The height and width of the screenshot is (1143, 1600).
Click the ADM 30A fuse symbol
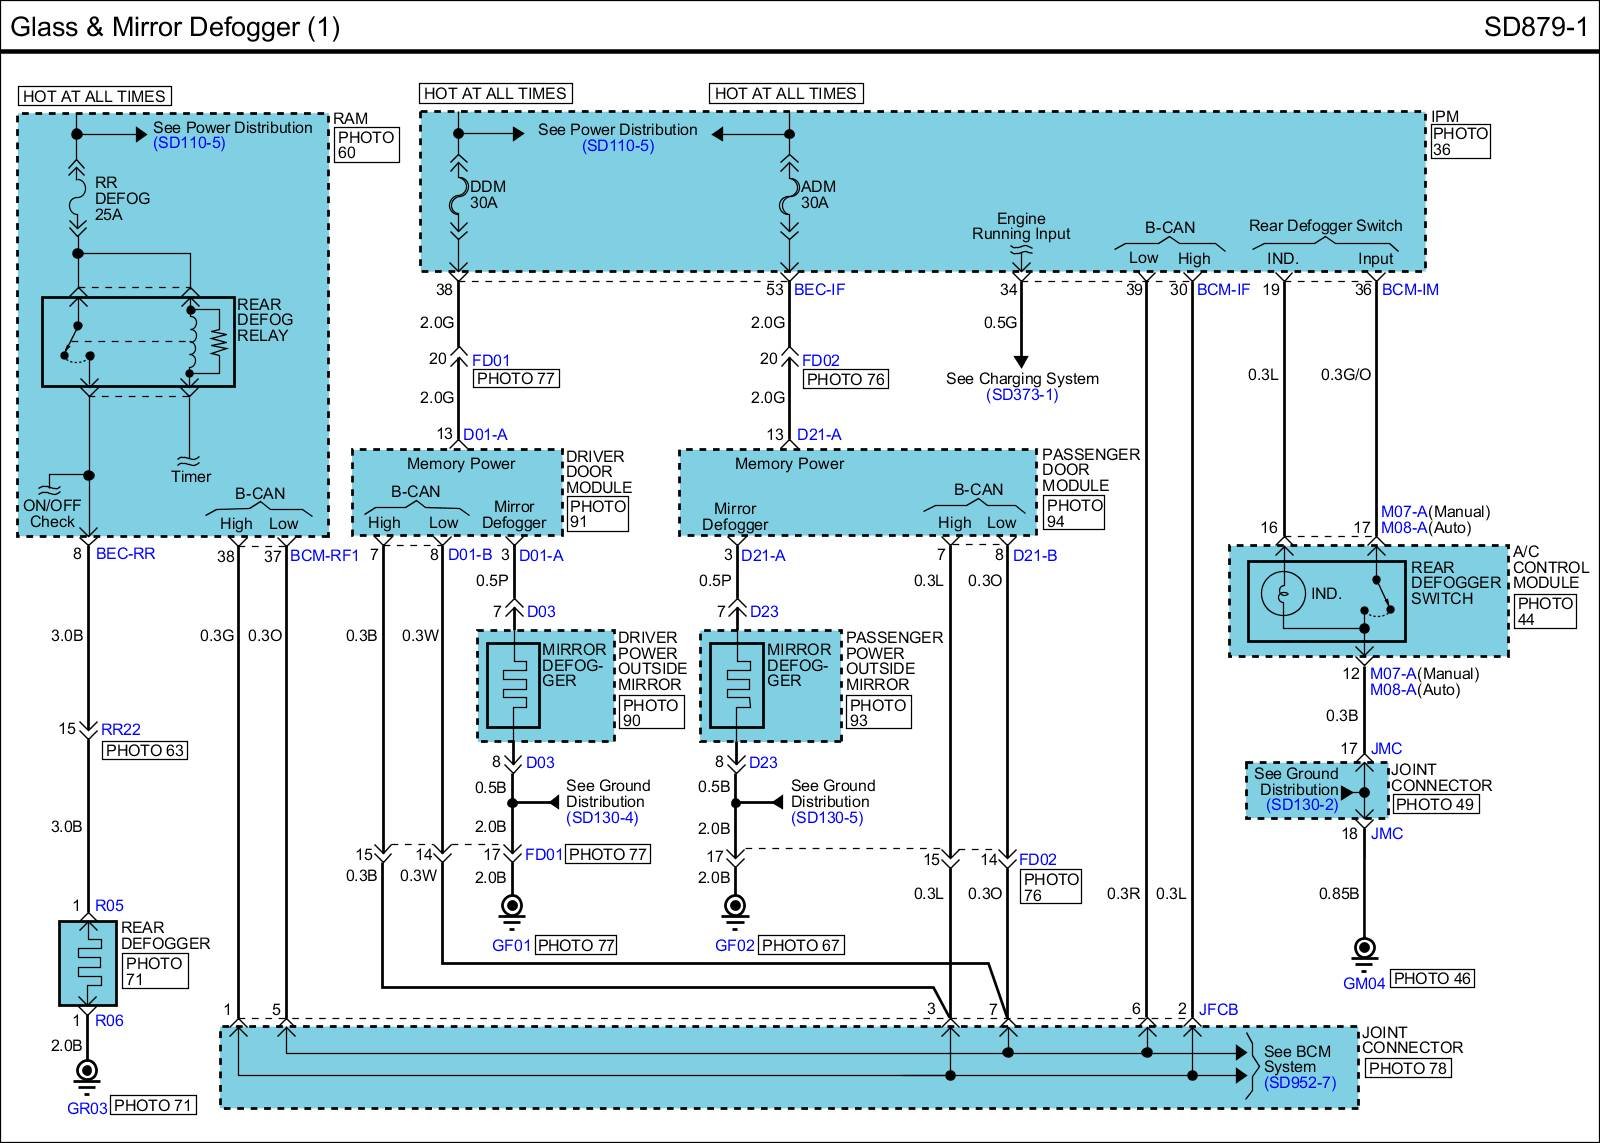(x=789, y=195)
